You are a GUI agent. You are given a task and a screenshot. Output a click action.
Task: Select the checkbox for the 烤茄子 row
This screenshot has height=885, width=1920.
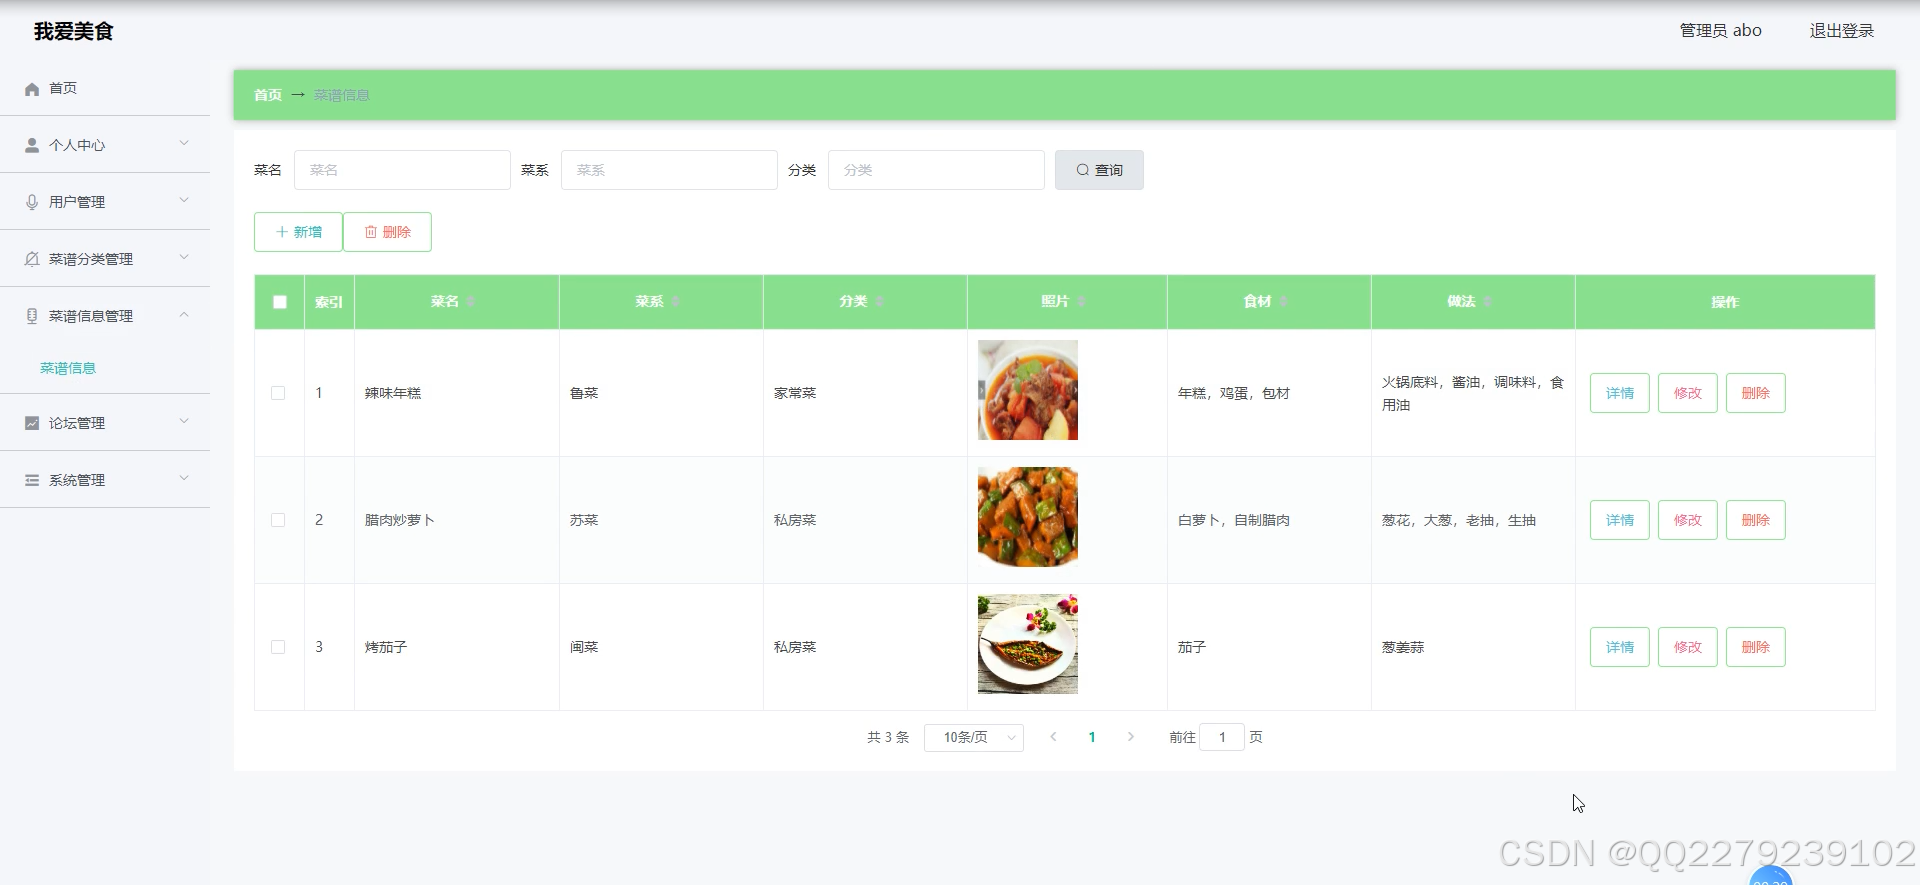pyautogui.click(x=278, y=647)
